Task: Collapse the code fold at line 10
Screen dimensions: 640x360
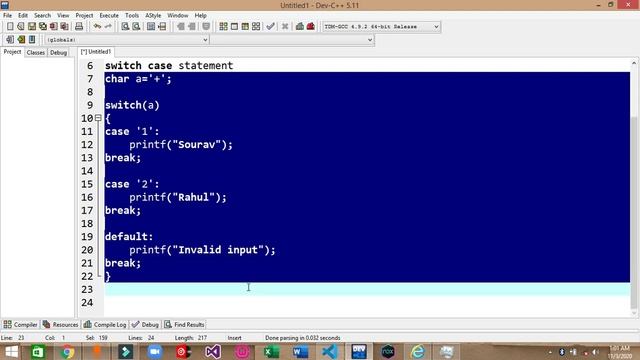Action: (x=98, y=118)
